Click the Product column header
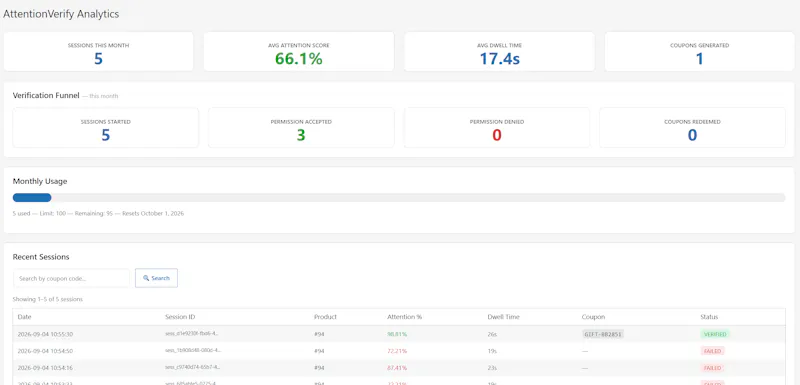The height and width of the screenshot is (385, 800). 326,317
